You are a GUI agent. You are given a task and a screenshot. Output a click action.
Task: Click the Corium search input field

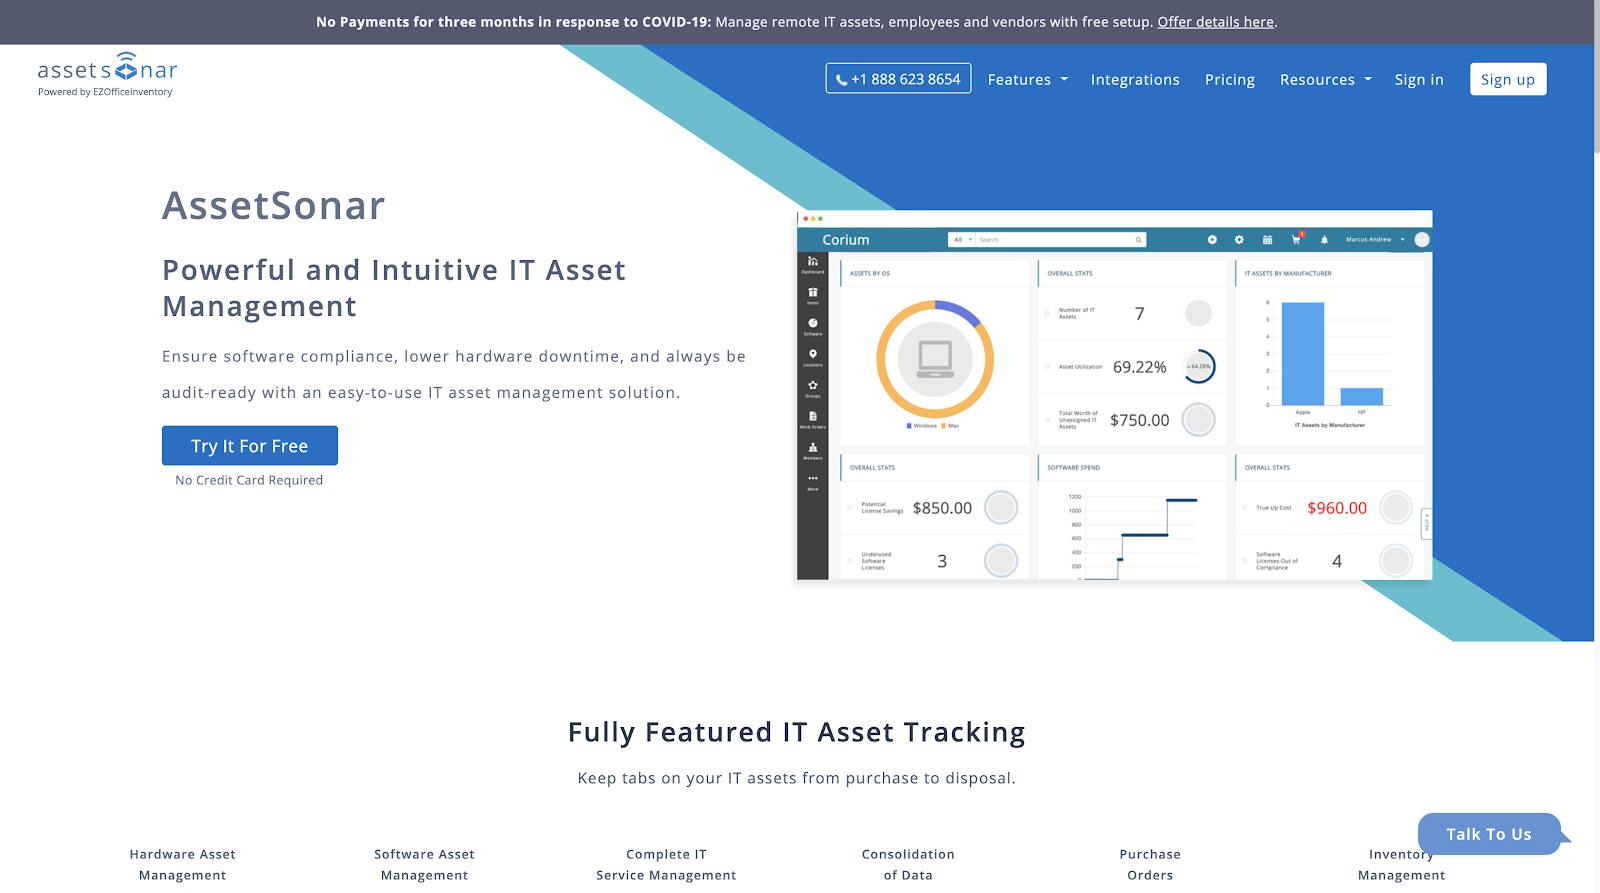(1055, 240)
